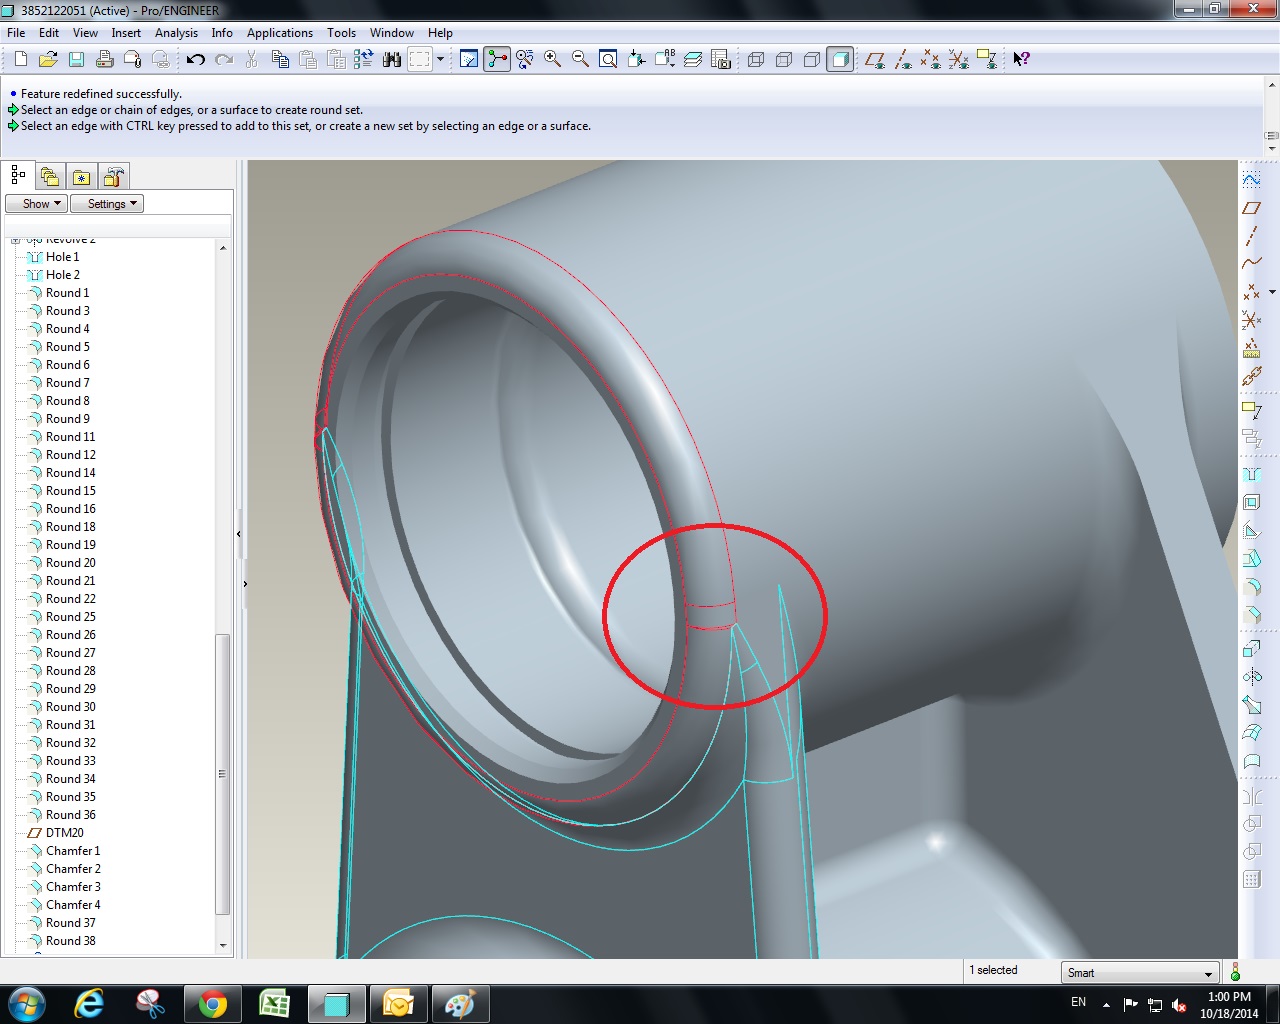Undo the last action
1280x1024 pixels.
click(196, 60)
